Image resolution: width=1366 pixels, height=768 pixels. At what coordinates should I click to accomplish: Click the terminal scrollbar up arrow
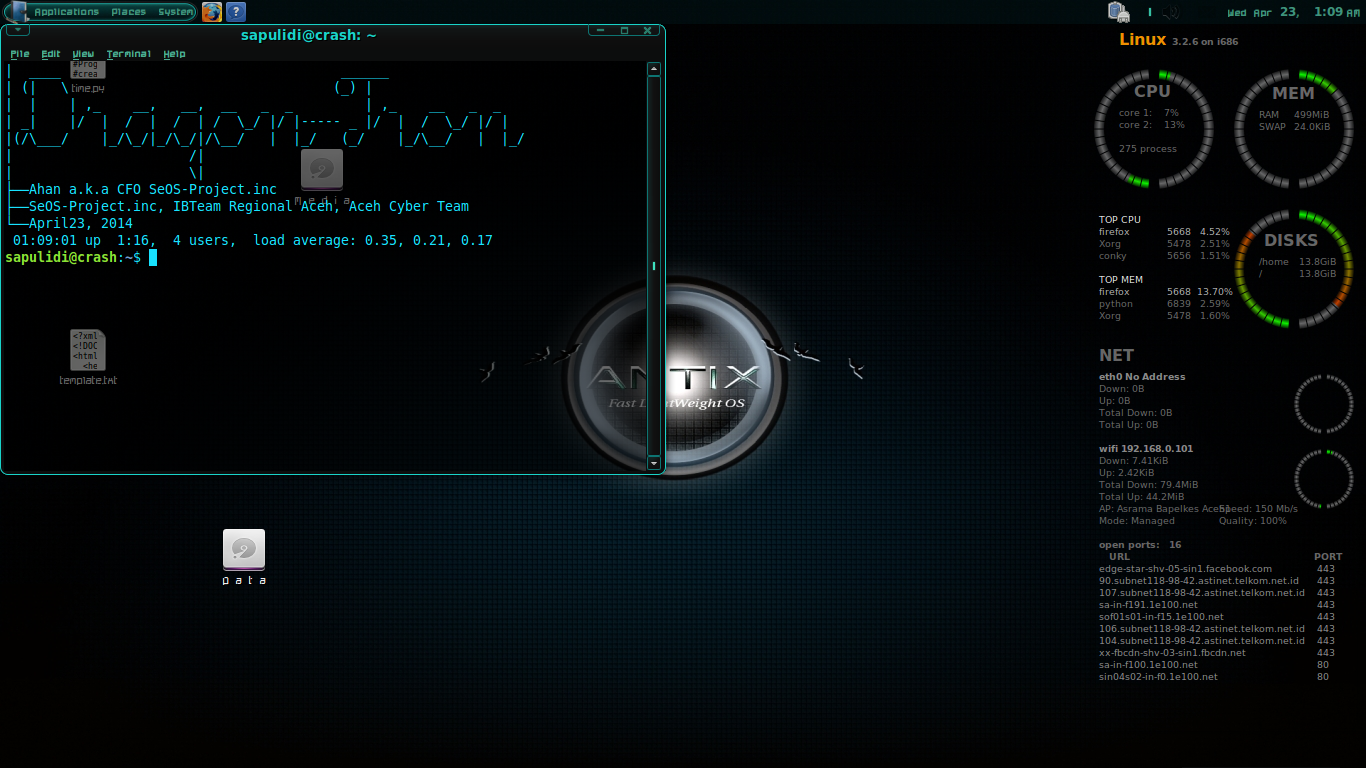coord(654,70)
